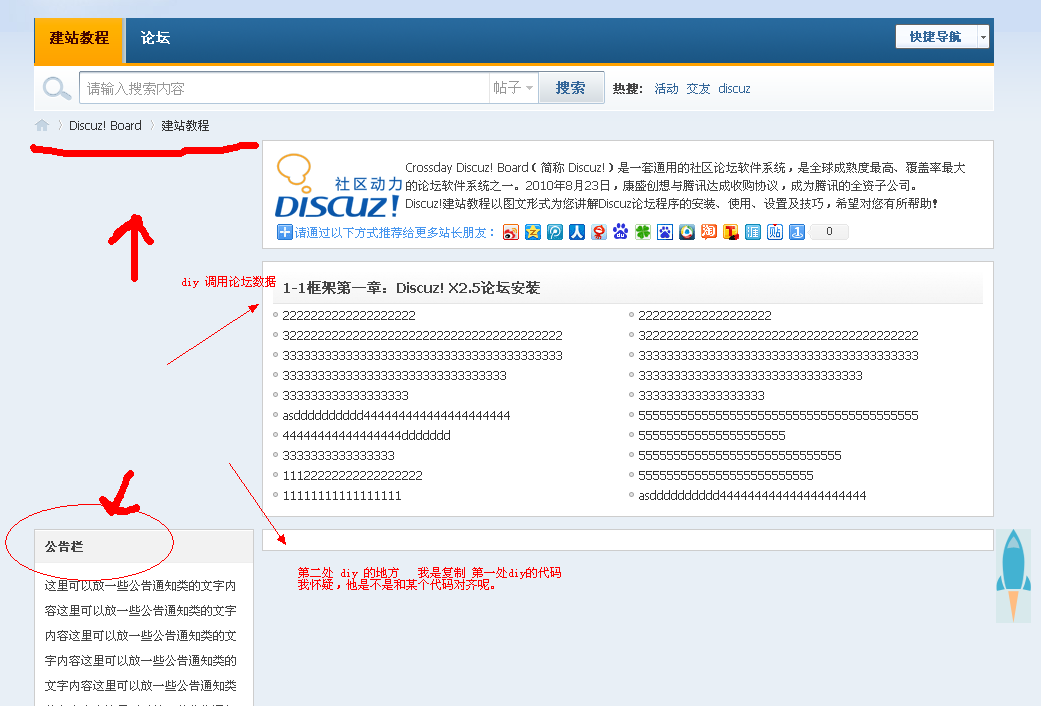1041x706 pixels.
Task: Click the round multicolor globe share icon
Action: click(686, 232)
